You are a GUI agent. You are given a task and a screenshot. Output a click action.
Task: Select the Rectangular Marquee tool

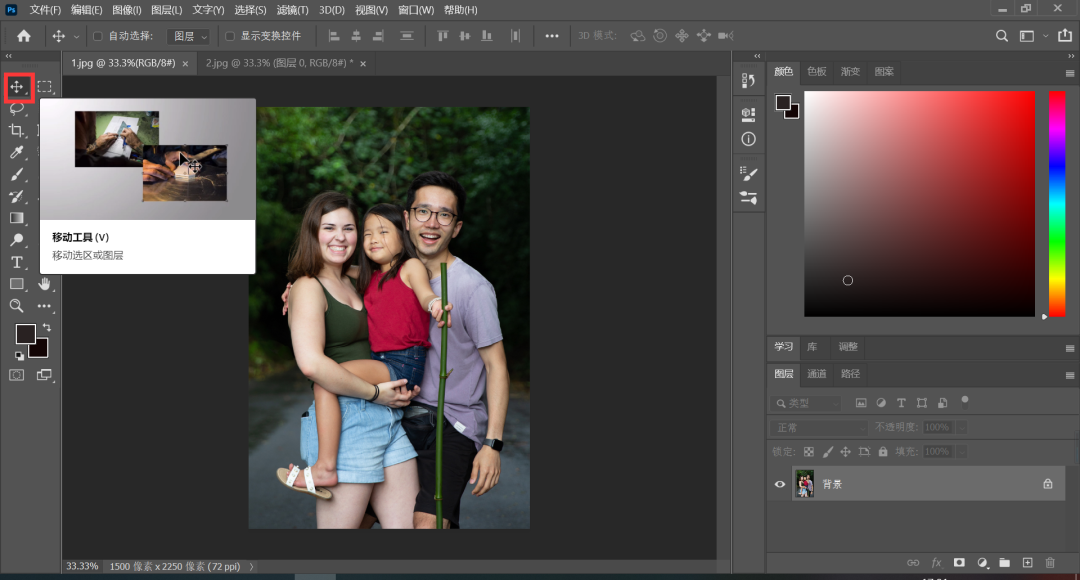pyautogui.click(x=45, y=87)
